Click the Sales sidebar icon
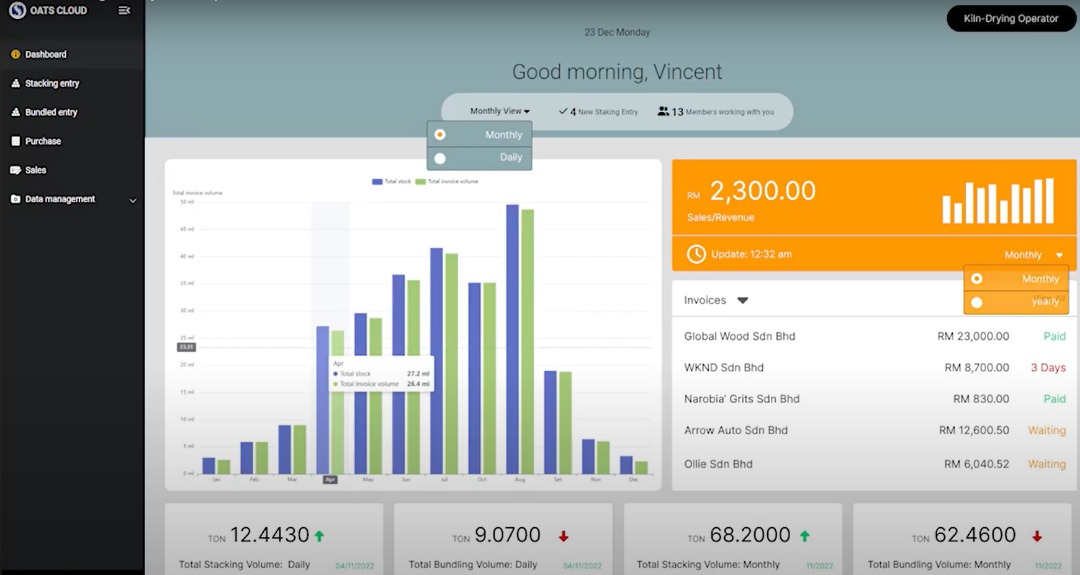 (x=16, y=171)
